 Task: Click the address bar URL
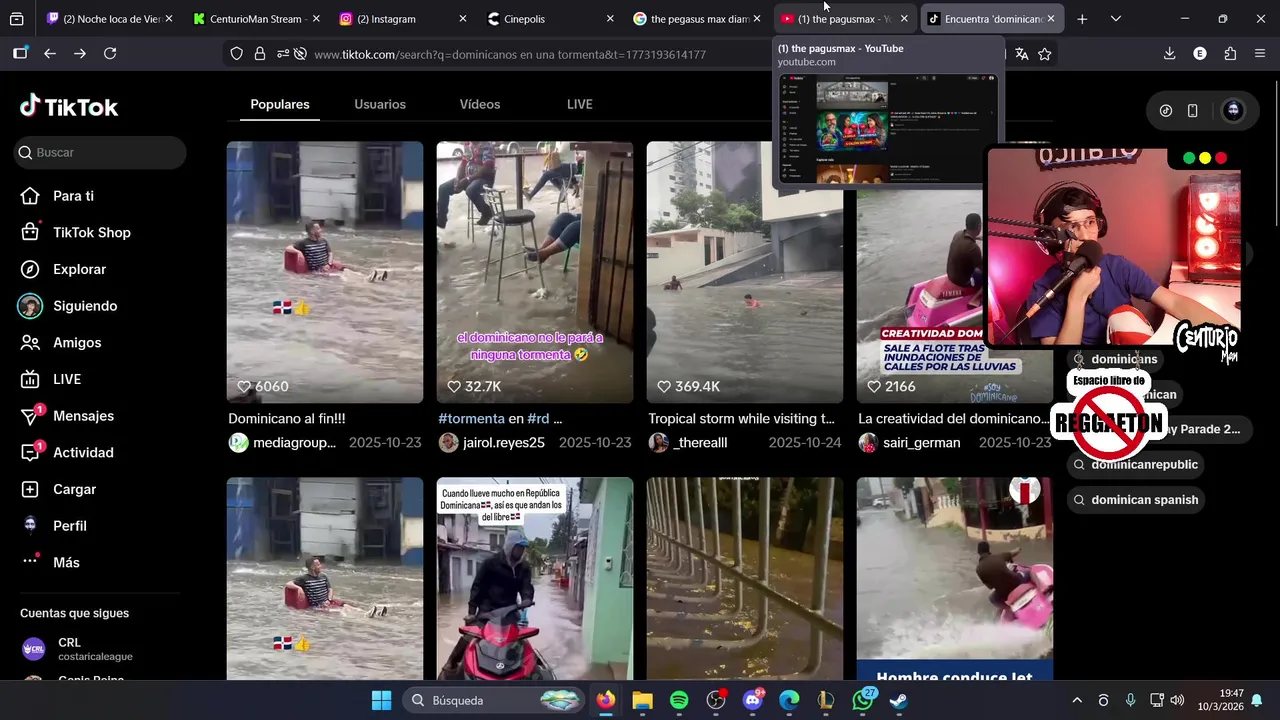pos(510,54)
